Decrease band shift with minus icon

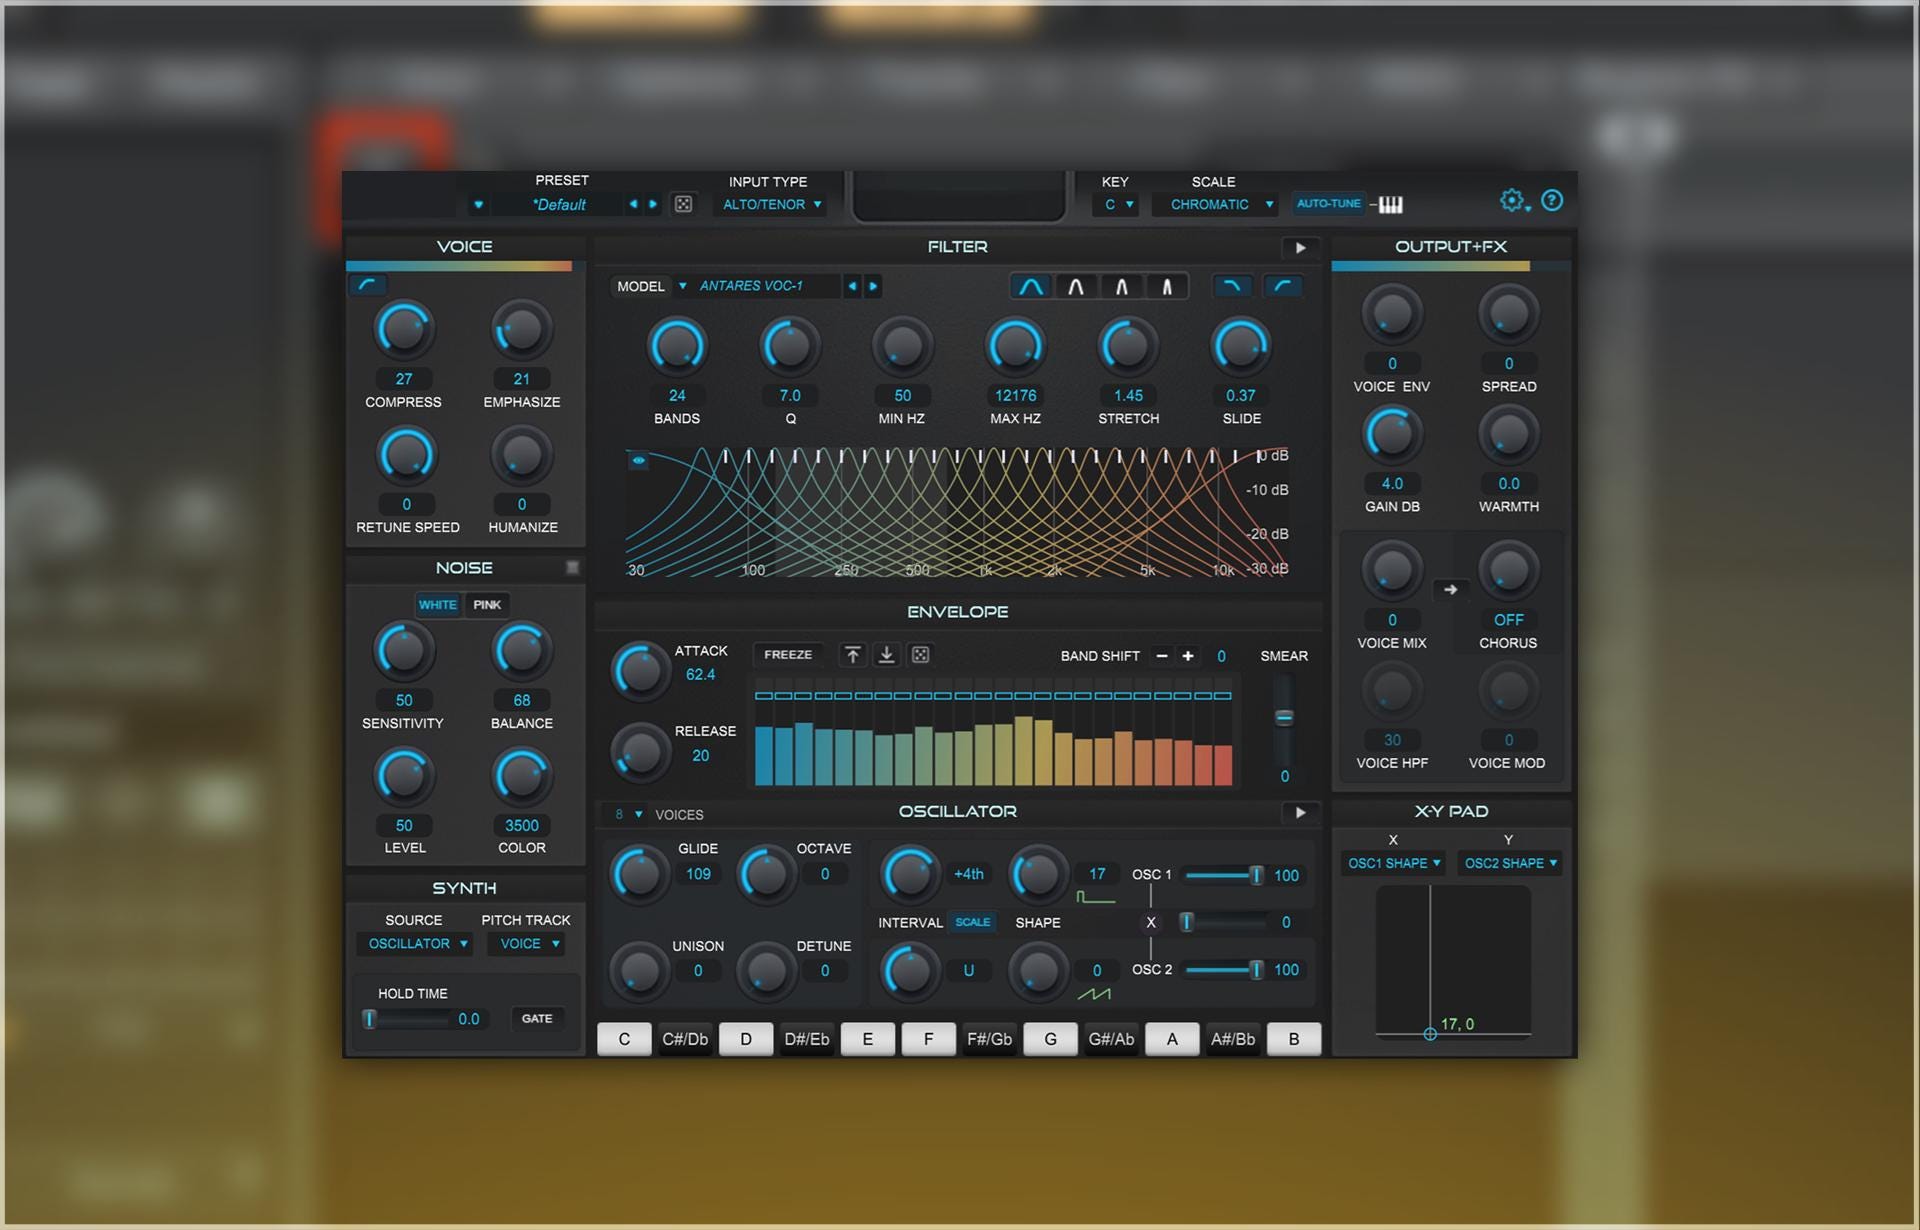1162,656
